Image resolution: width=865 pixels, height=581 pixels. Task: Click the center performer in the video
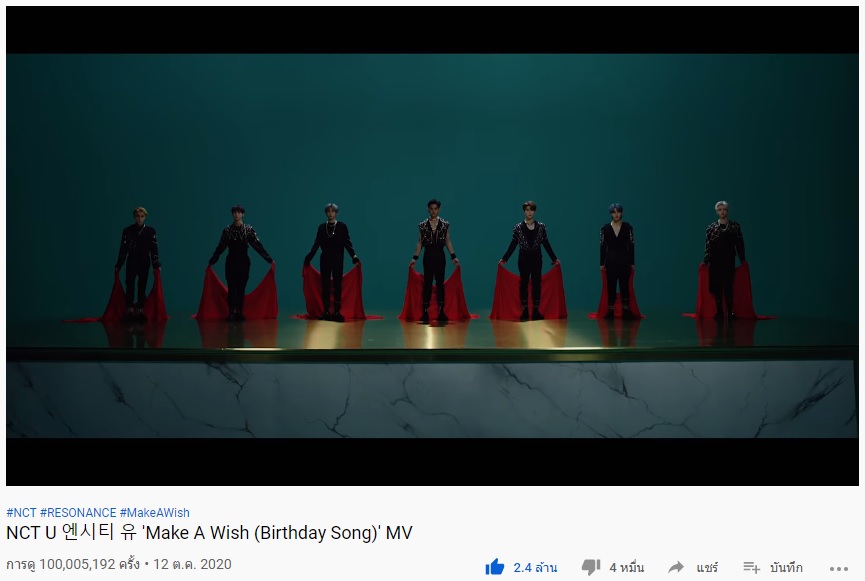click(434, 260)
